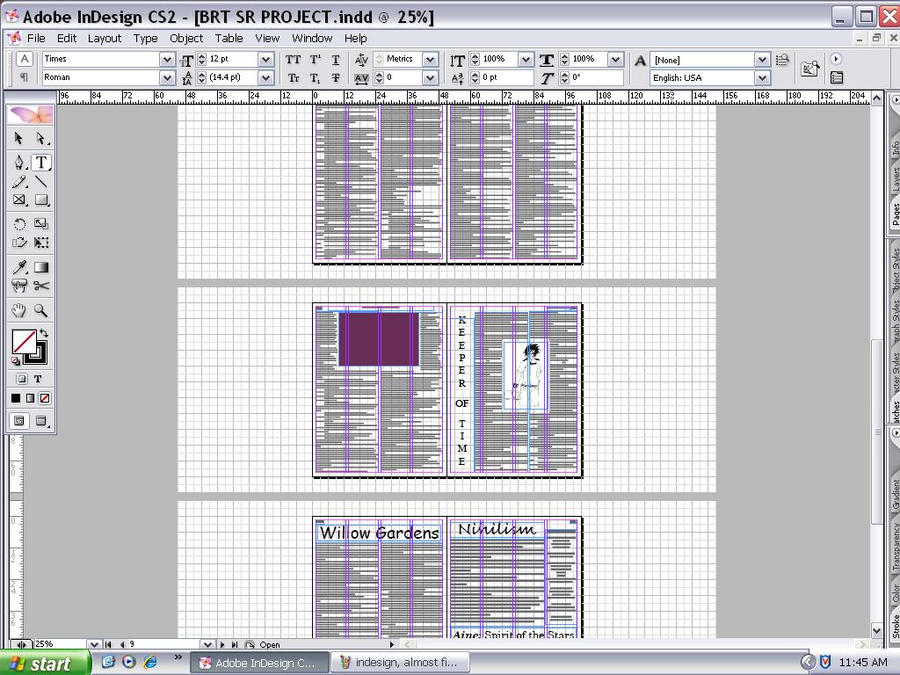Go to the next page

point(223,645)
